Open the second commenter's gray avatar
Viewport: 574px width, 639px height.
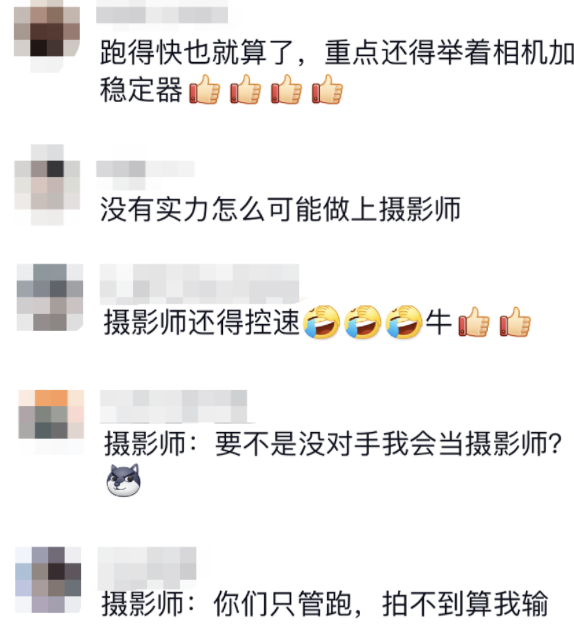pyautogui.click(x=47, y=185)
